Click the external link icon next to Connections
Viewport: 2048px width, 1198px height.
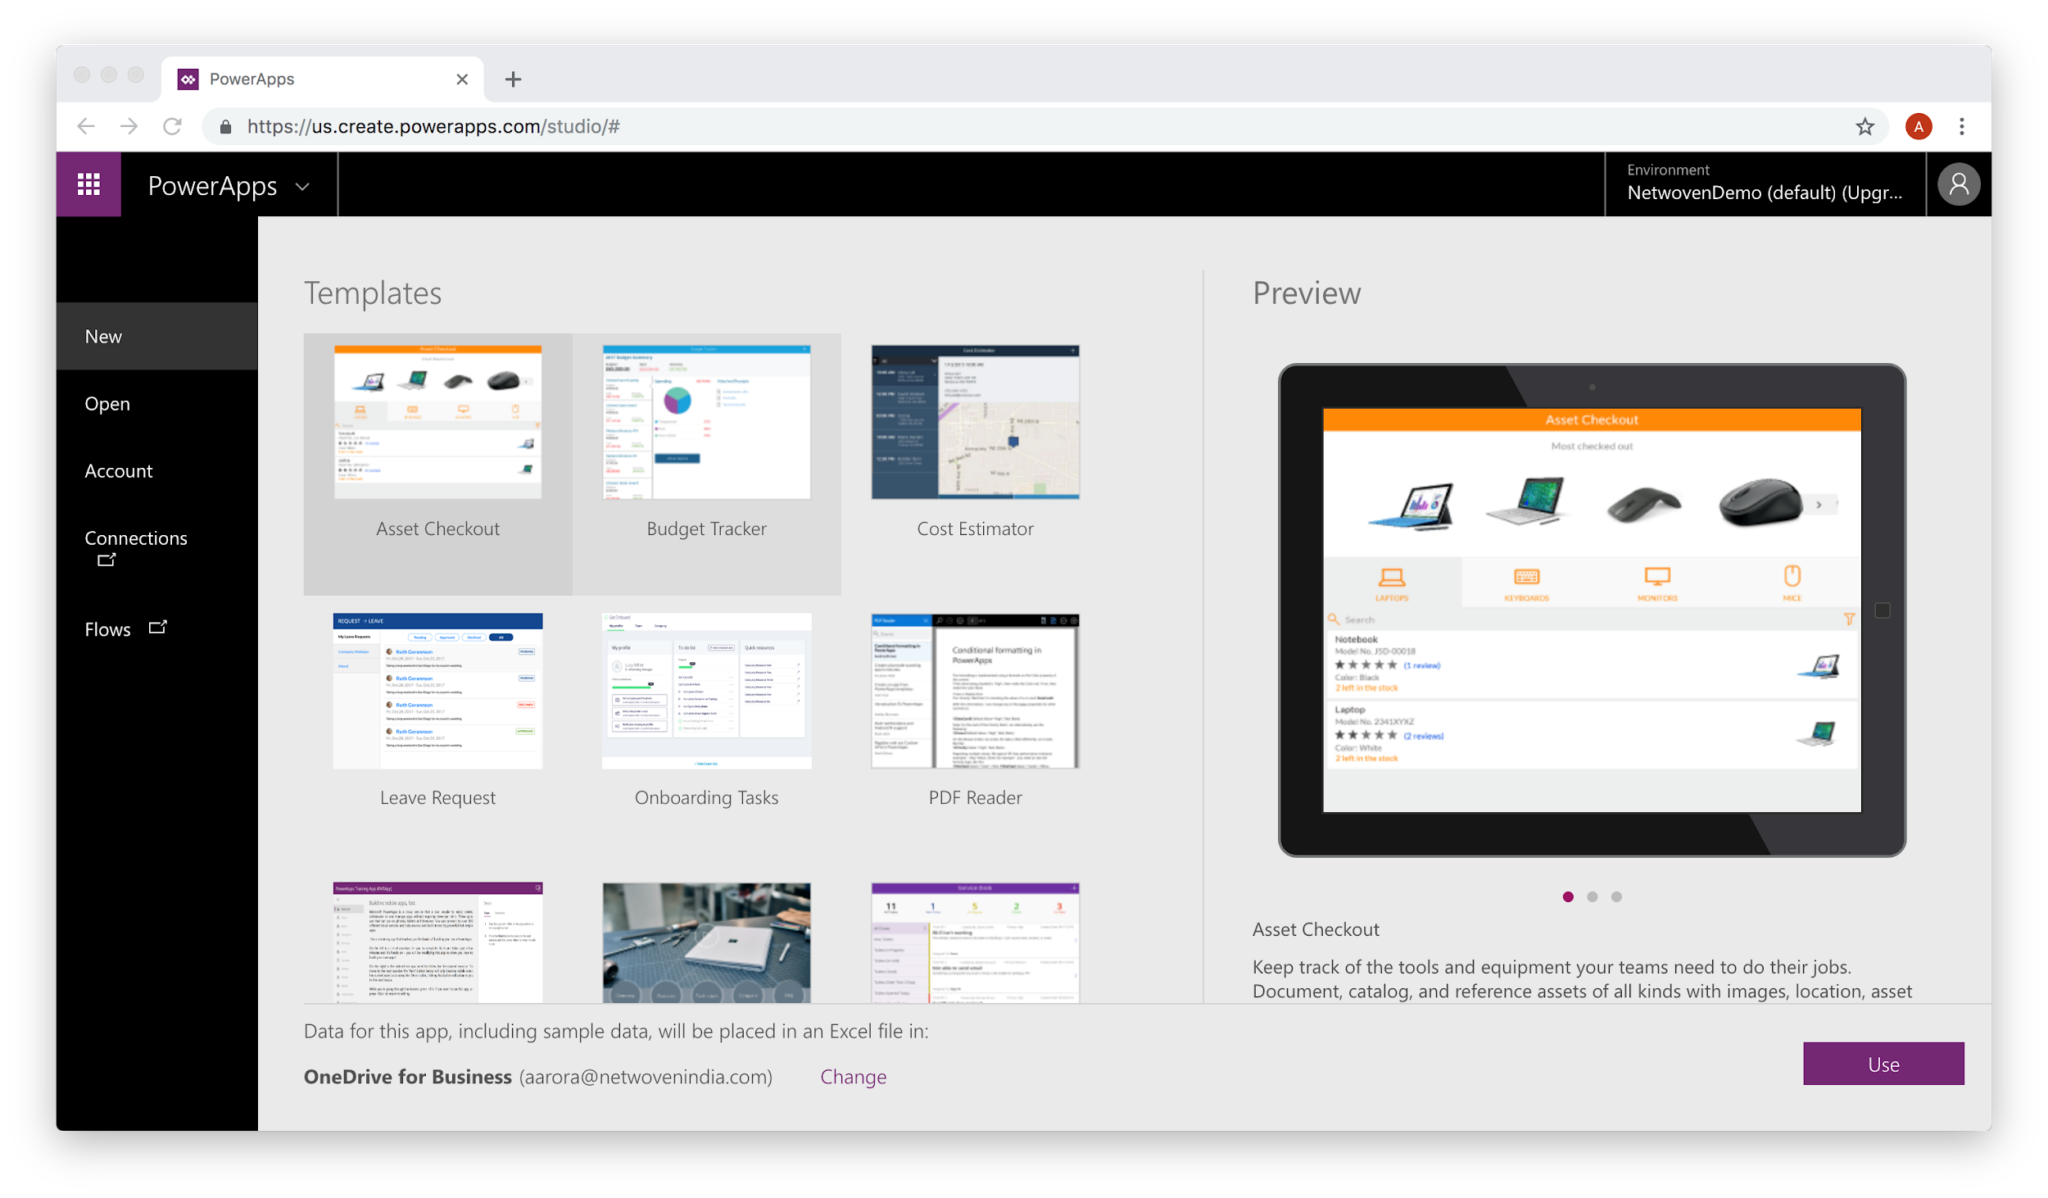[x=105, y=560]
